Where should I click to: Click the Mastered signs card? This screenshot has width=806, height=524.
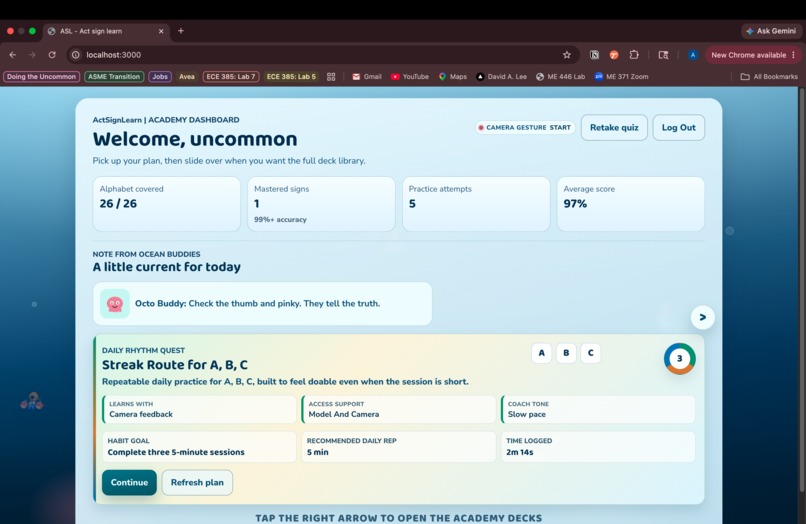[x=321, y=204]
